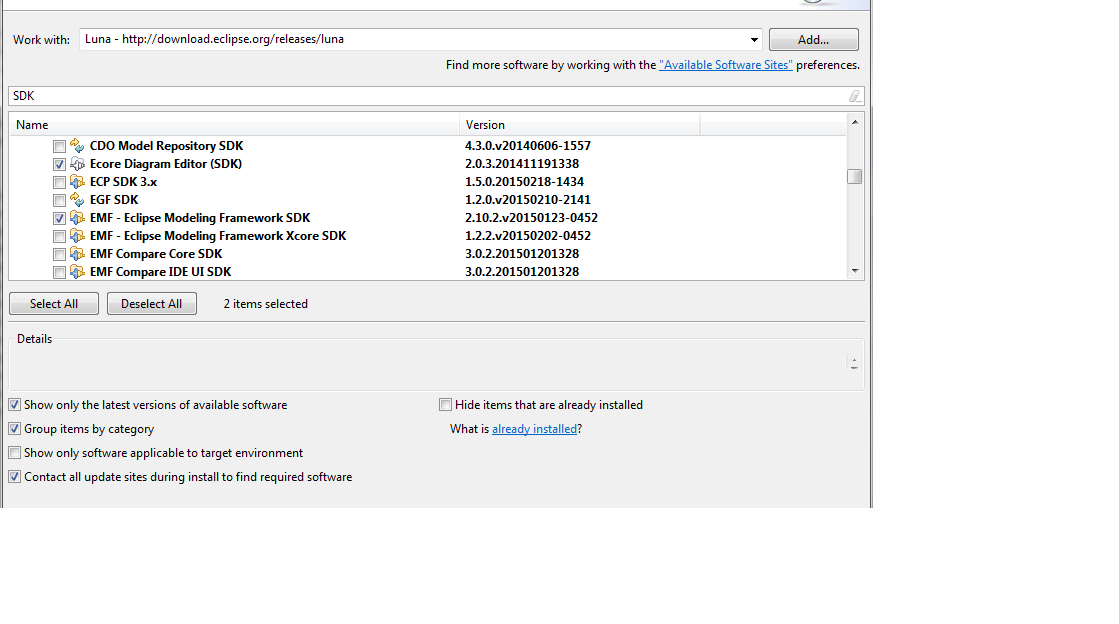Image resolution: width=1119 pixels, height=624 pixels.
Task: Click the ECP SDK 3.x feature icon
Action: coord(77,181)
